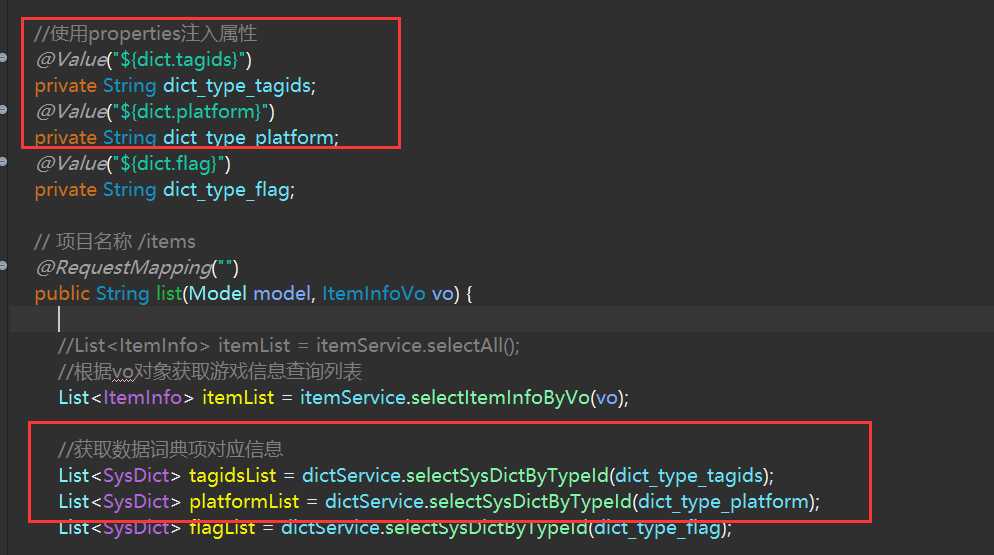Click the 'flagList' variable name

[222, 528]
